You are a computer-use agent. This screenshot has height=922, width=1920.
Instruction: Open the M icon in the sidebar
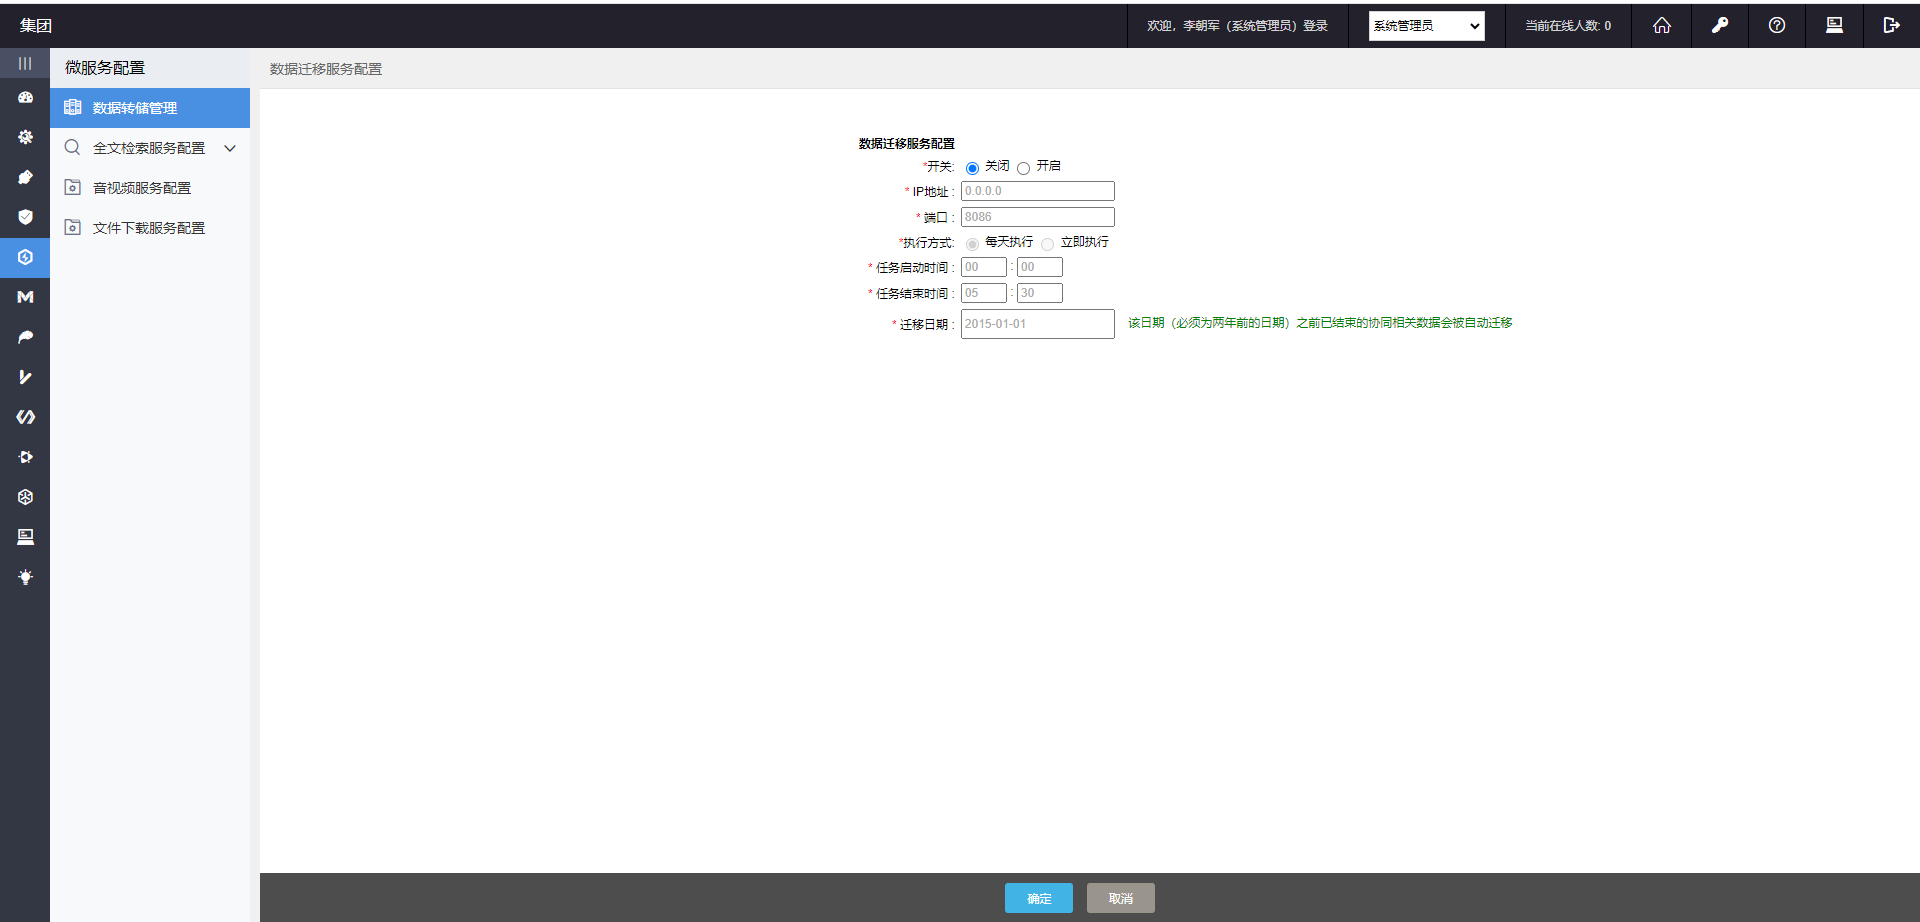(x=25, y=297)
